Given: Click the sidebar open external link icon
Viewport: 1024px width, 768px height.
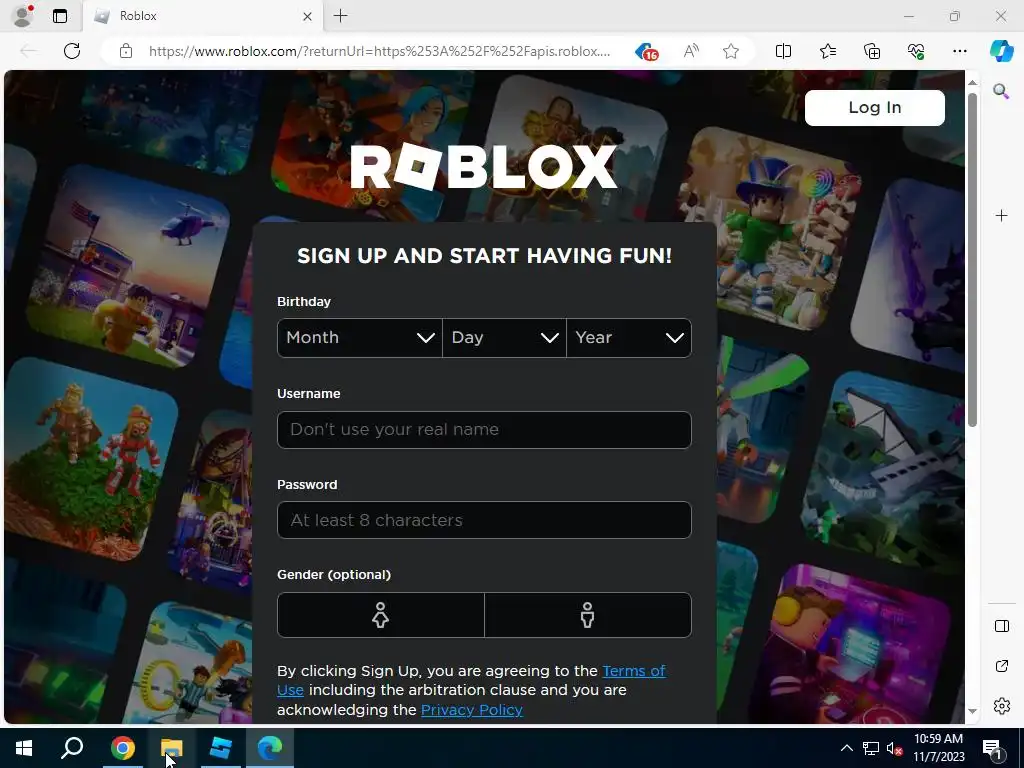Looking at the screenshot, I should [x=1001, y=666].
